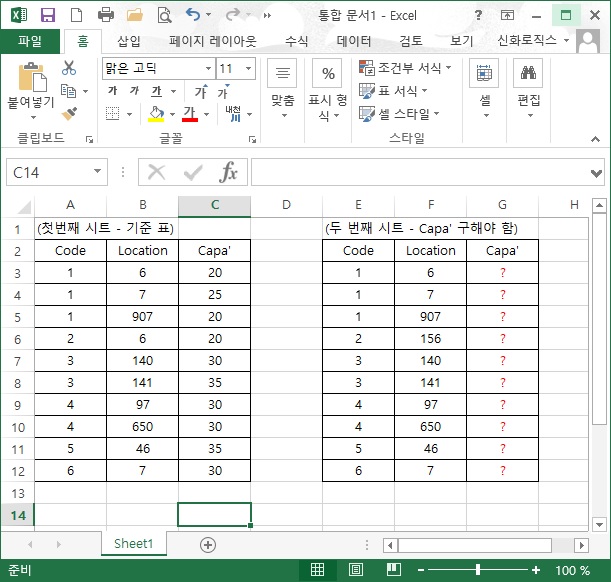Open the Number Format percent icon
Viewport: 611px width, 582px height.
(x=327, y=73)
